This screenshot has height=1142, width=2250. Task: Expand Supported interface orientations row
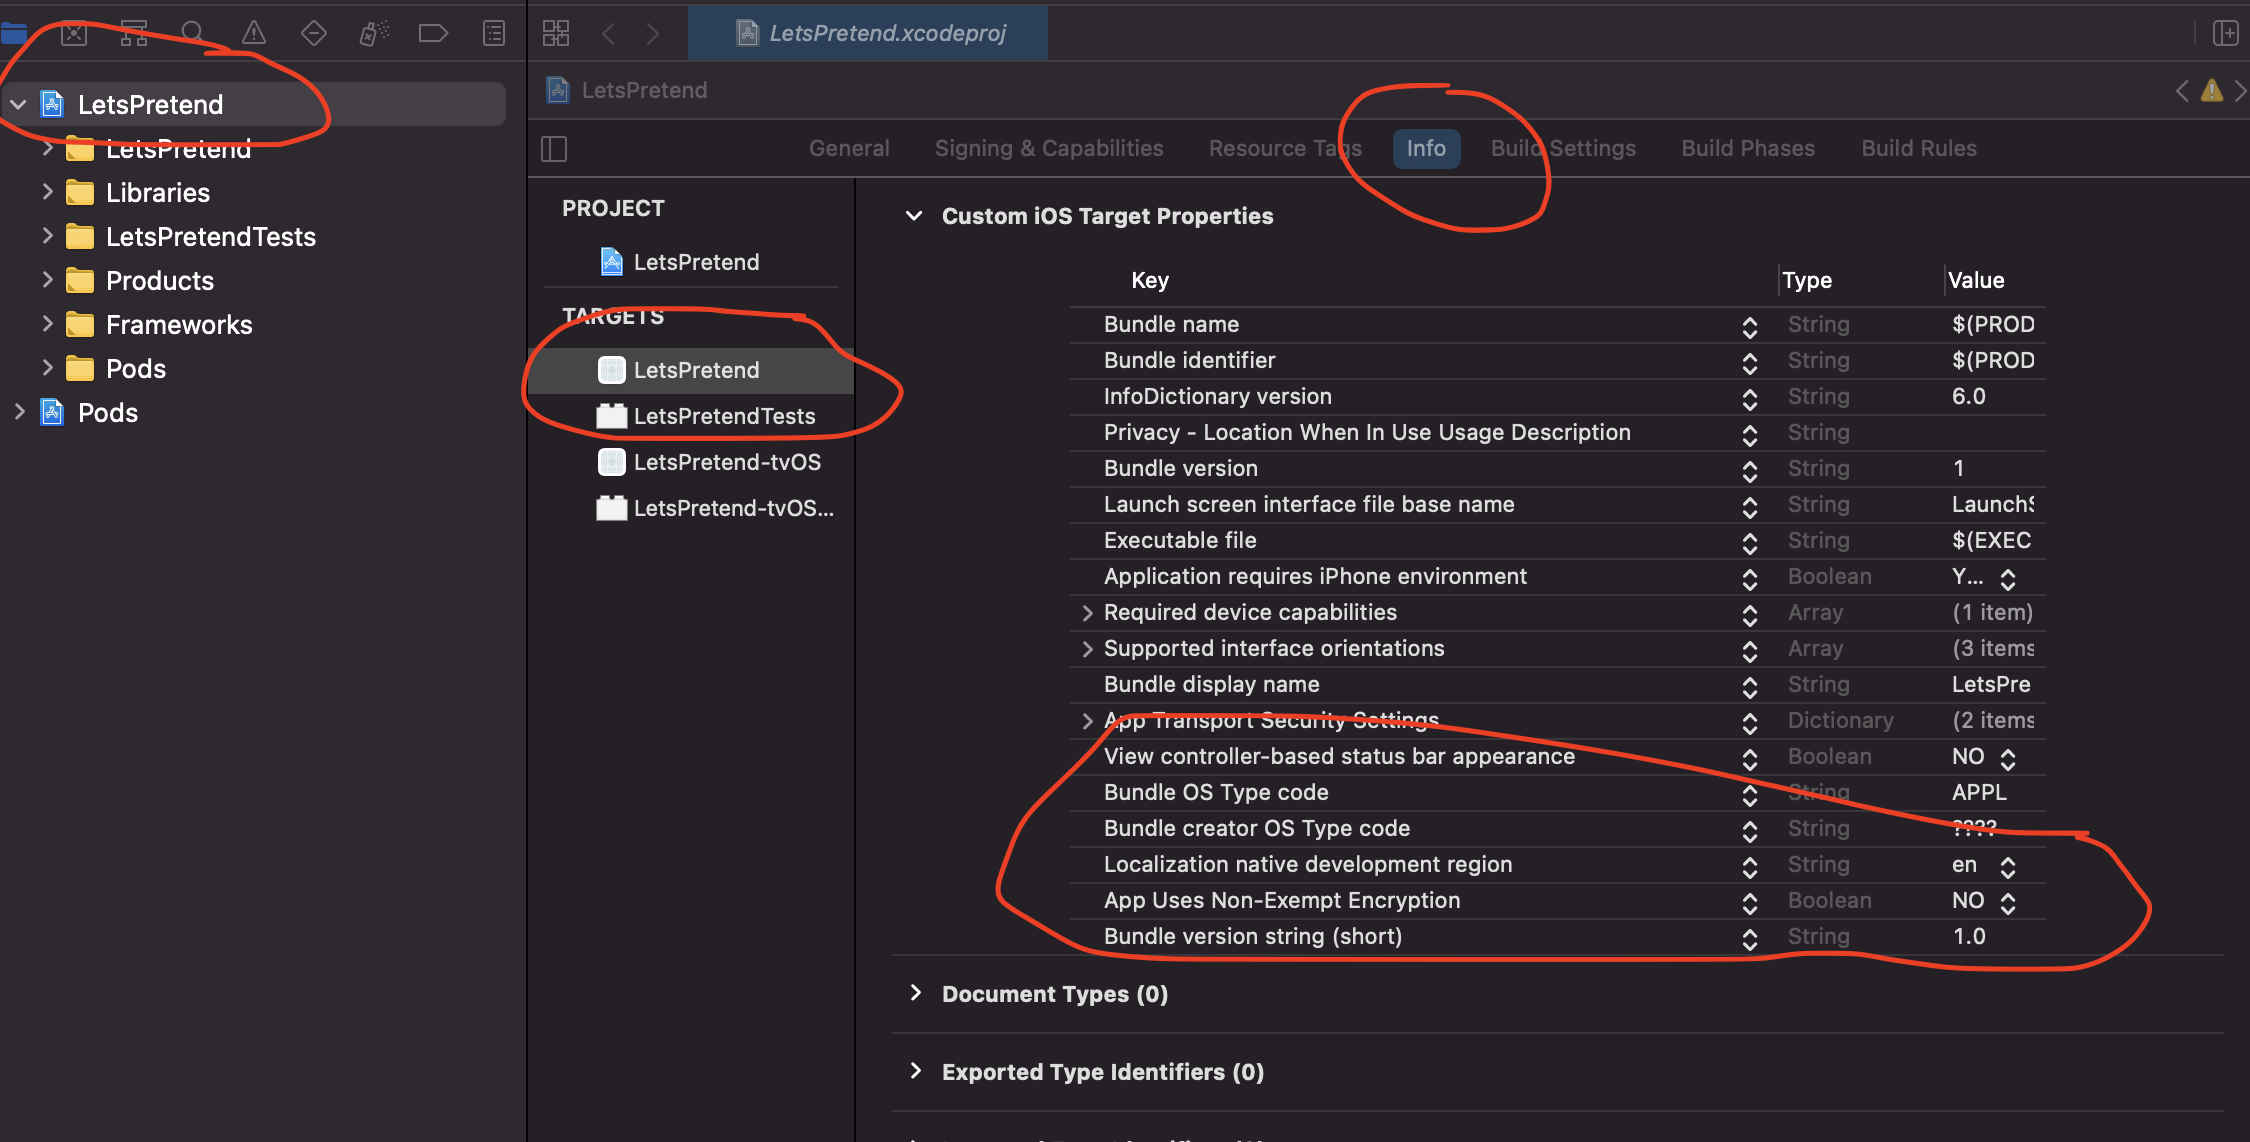click(x=1087, y=649)
